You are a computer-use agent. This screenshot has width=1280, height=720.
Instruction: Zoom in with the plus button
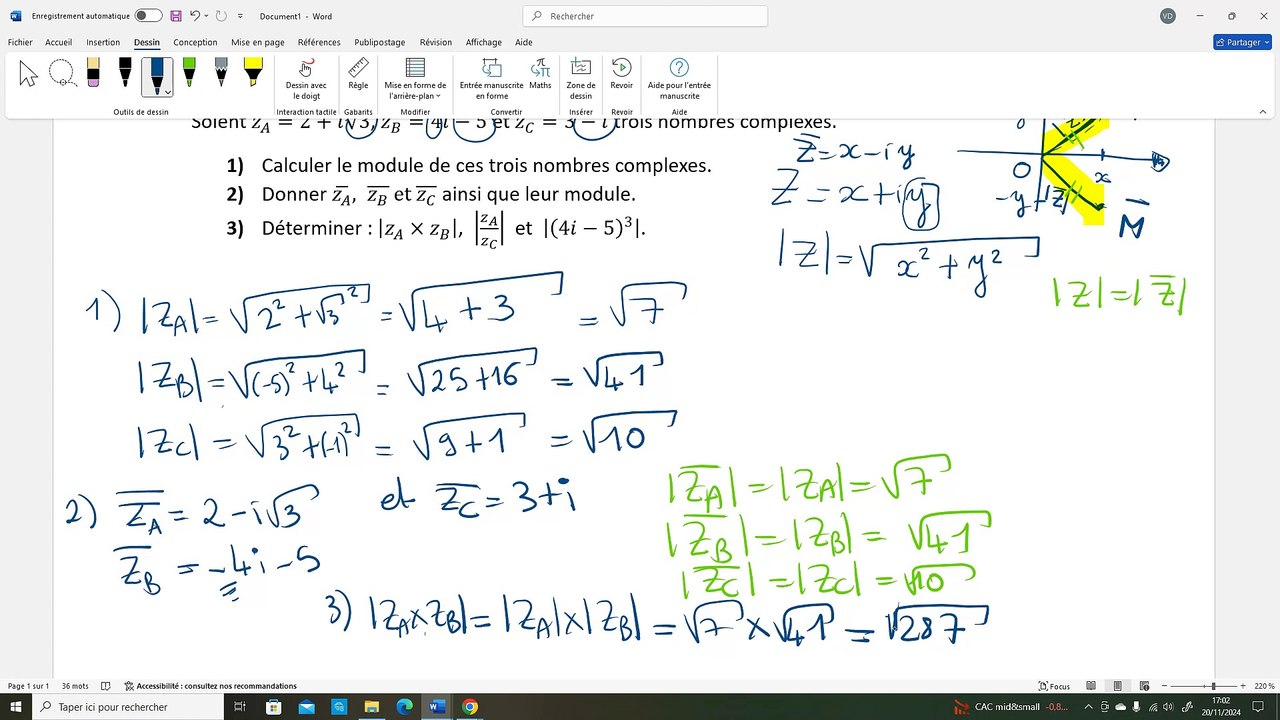point(1245,686)
